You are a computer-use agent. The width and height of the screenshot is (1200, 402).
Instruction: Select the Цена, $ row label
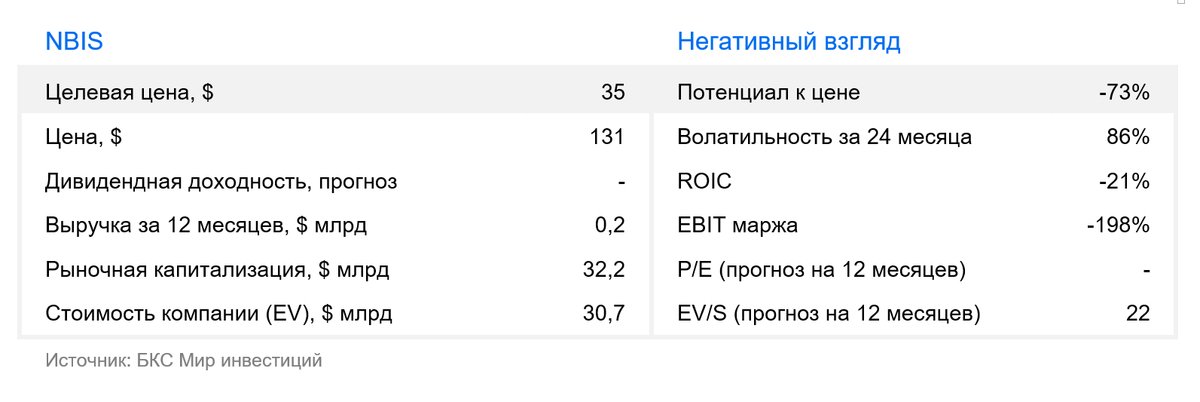84,137
